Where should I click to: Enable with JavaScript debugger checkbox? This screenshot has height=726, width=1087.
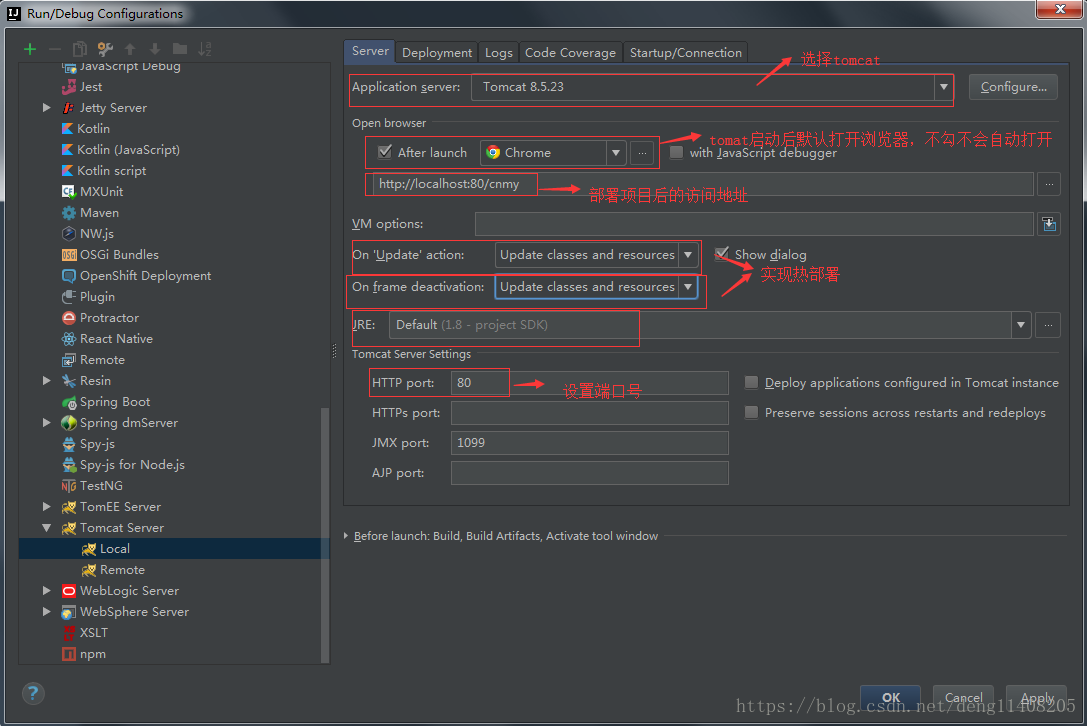coord(677,152)
